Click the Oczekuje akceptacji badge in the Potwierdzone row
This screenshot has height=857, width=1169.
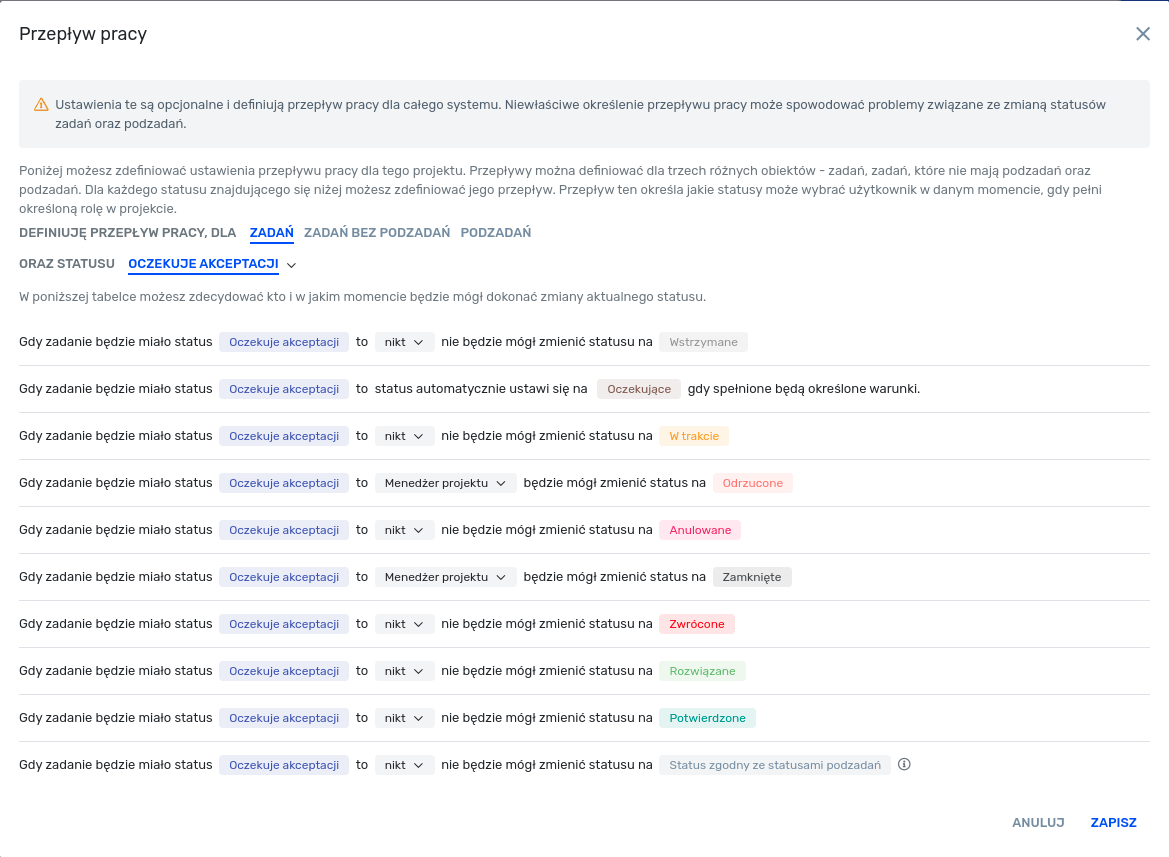point(284,718)
